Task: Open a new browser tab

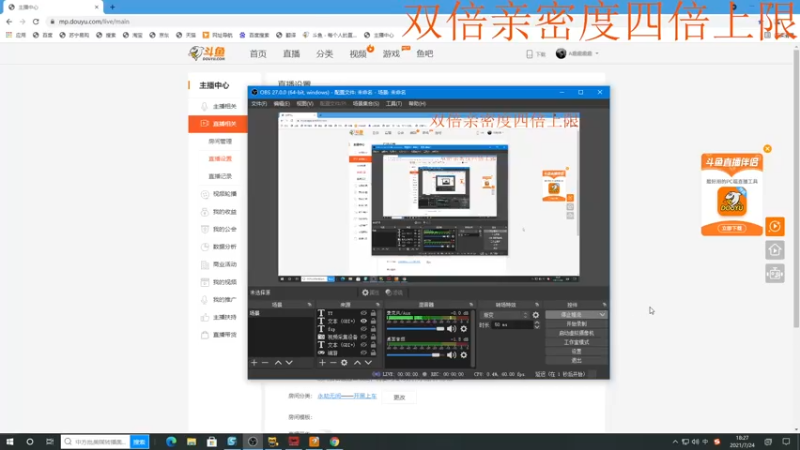Action: 112,7
